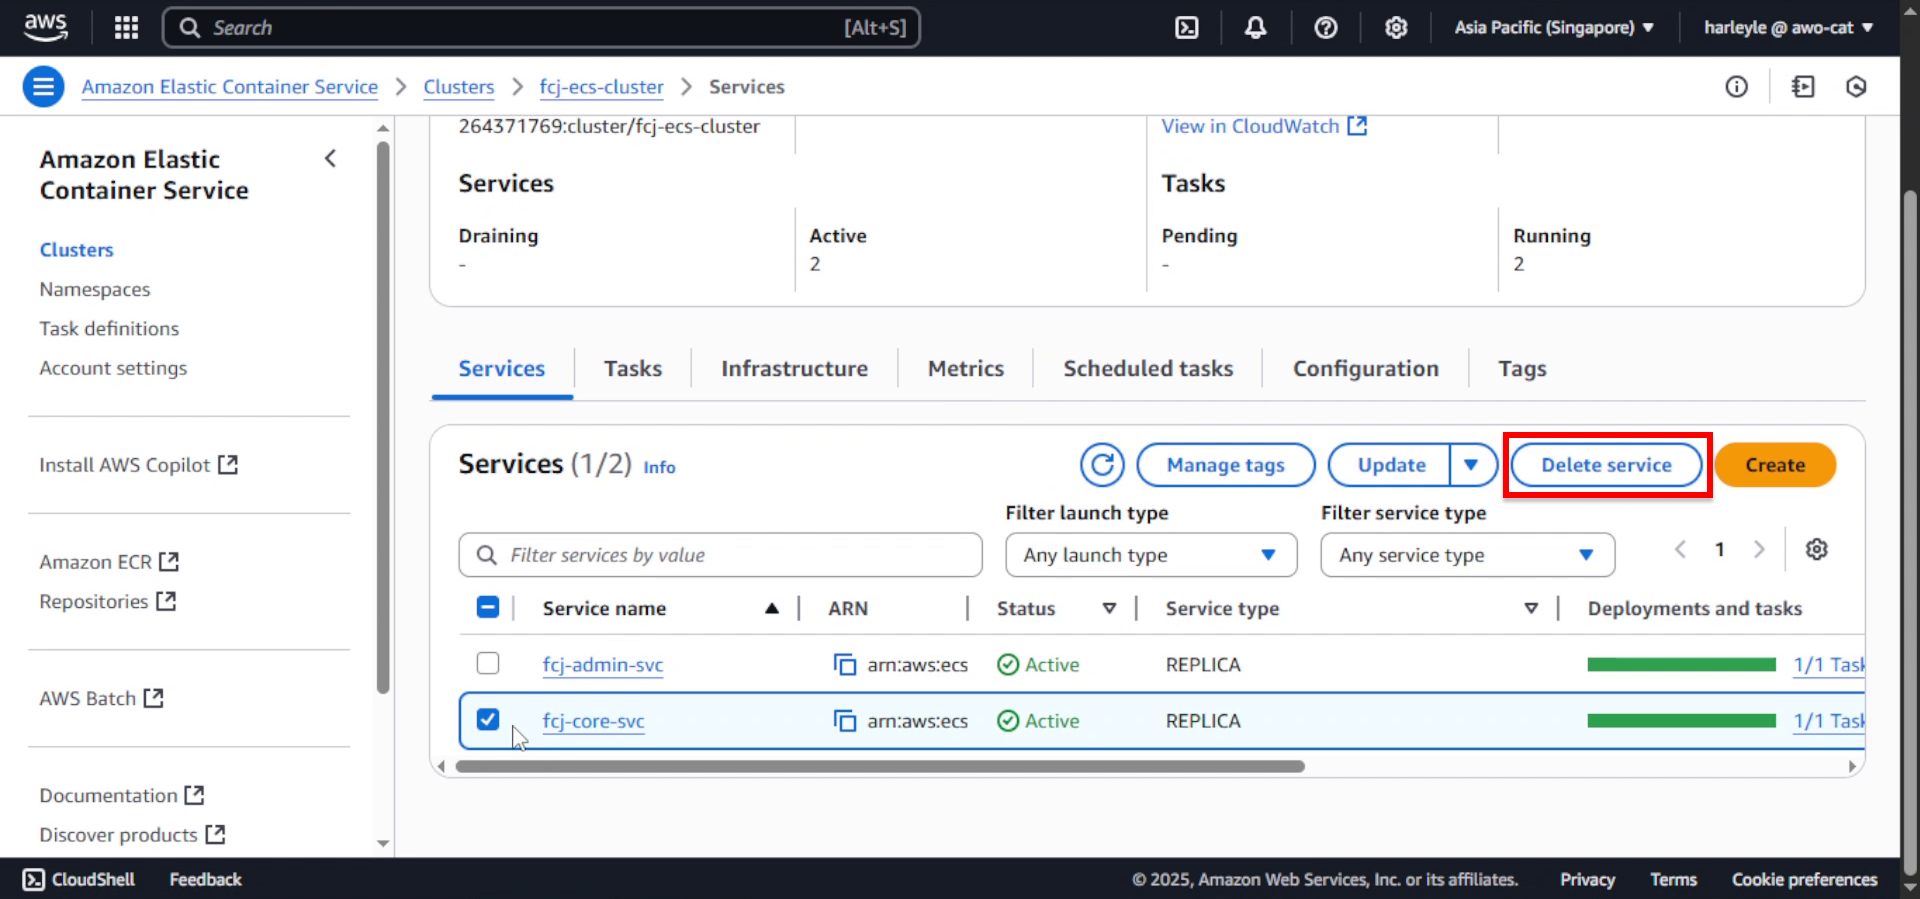Open Amazon ECR external link
Screen dimensions: 1920x899
point(109,562)
